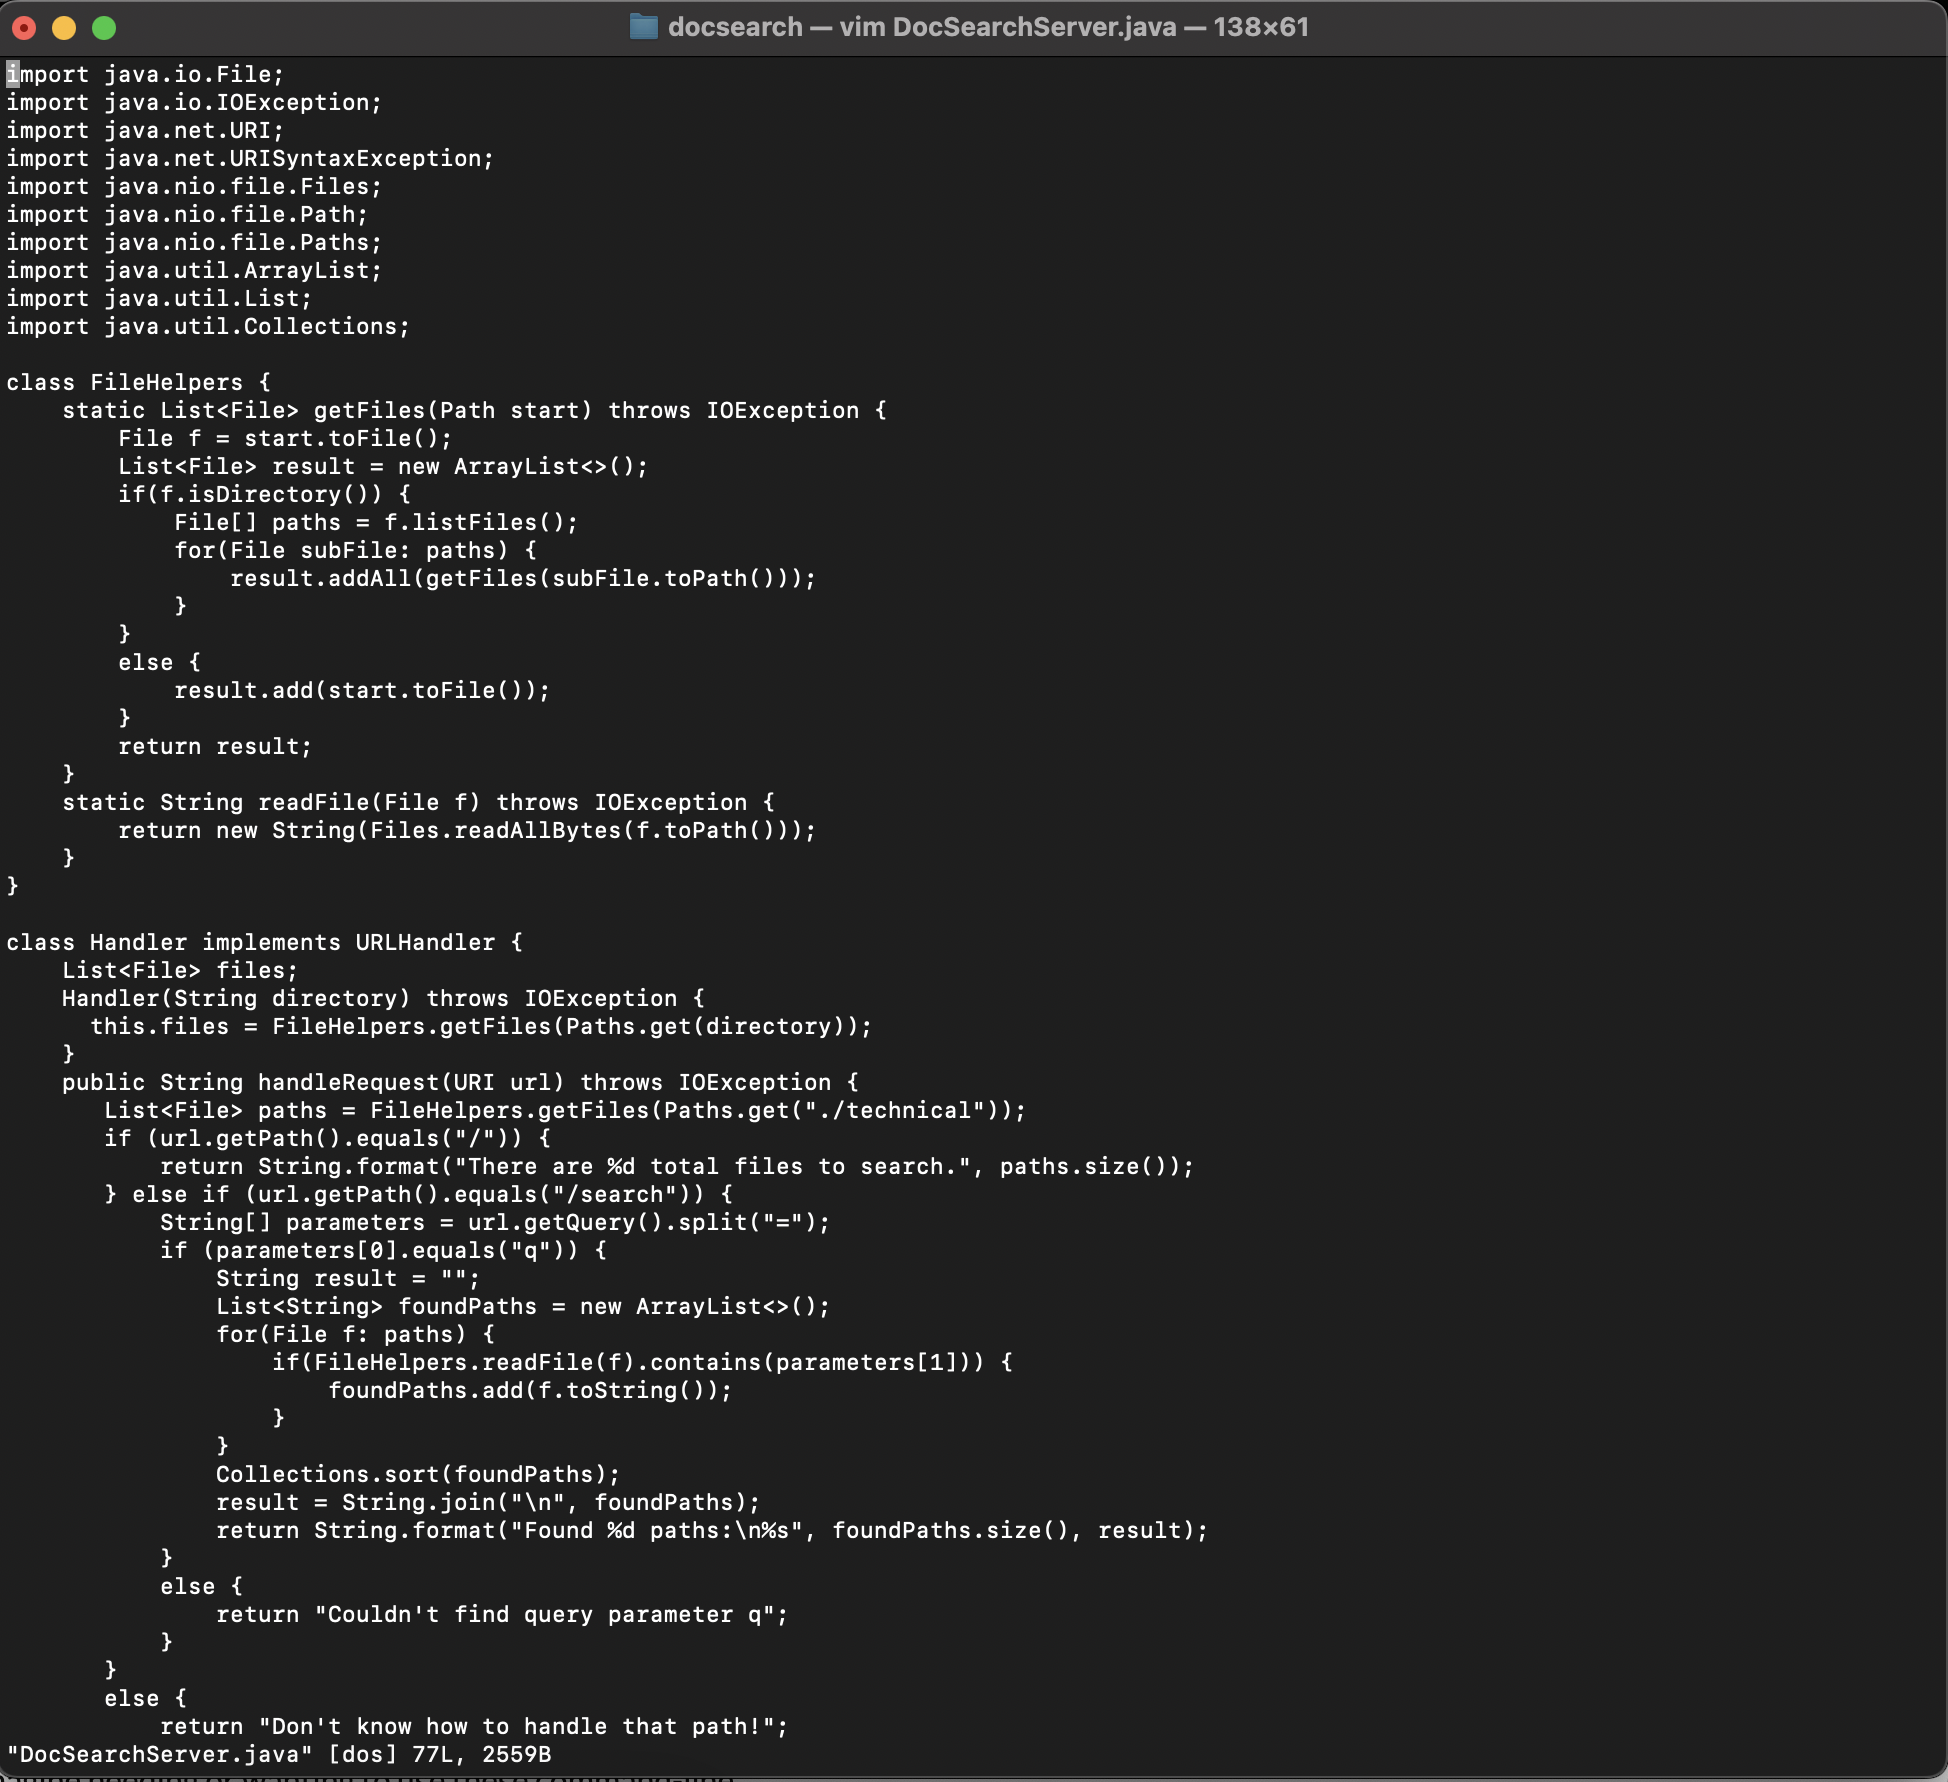Click the "Couldn't find query parameter q" line
1948x1782 pixels.
pos(503,1615)
